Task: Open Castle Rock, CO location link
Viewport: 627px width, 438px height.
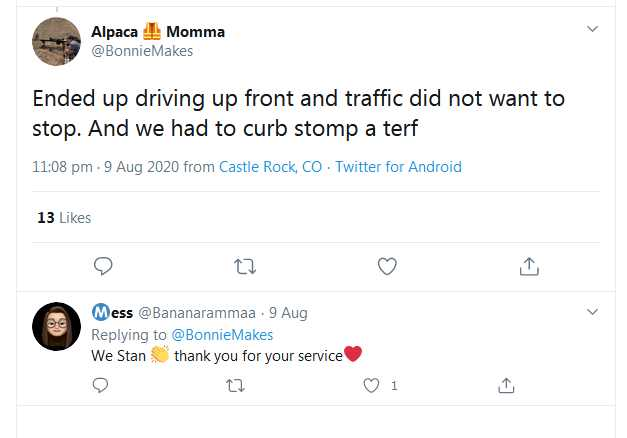Action: click(270, 167)
